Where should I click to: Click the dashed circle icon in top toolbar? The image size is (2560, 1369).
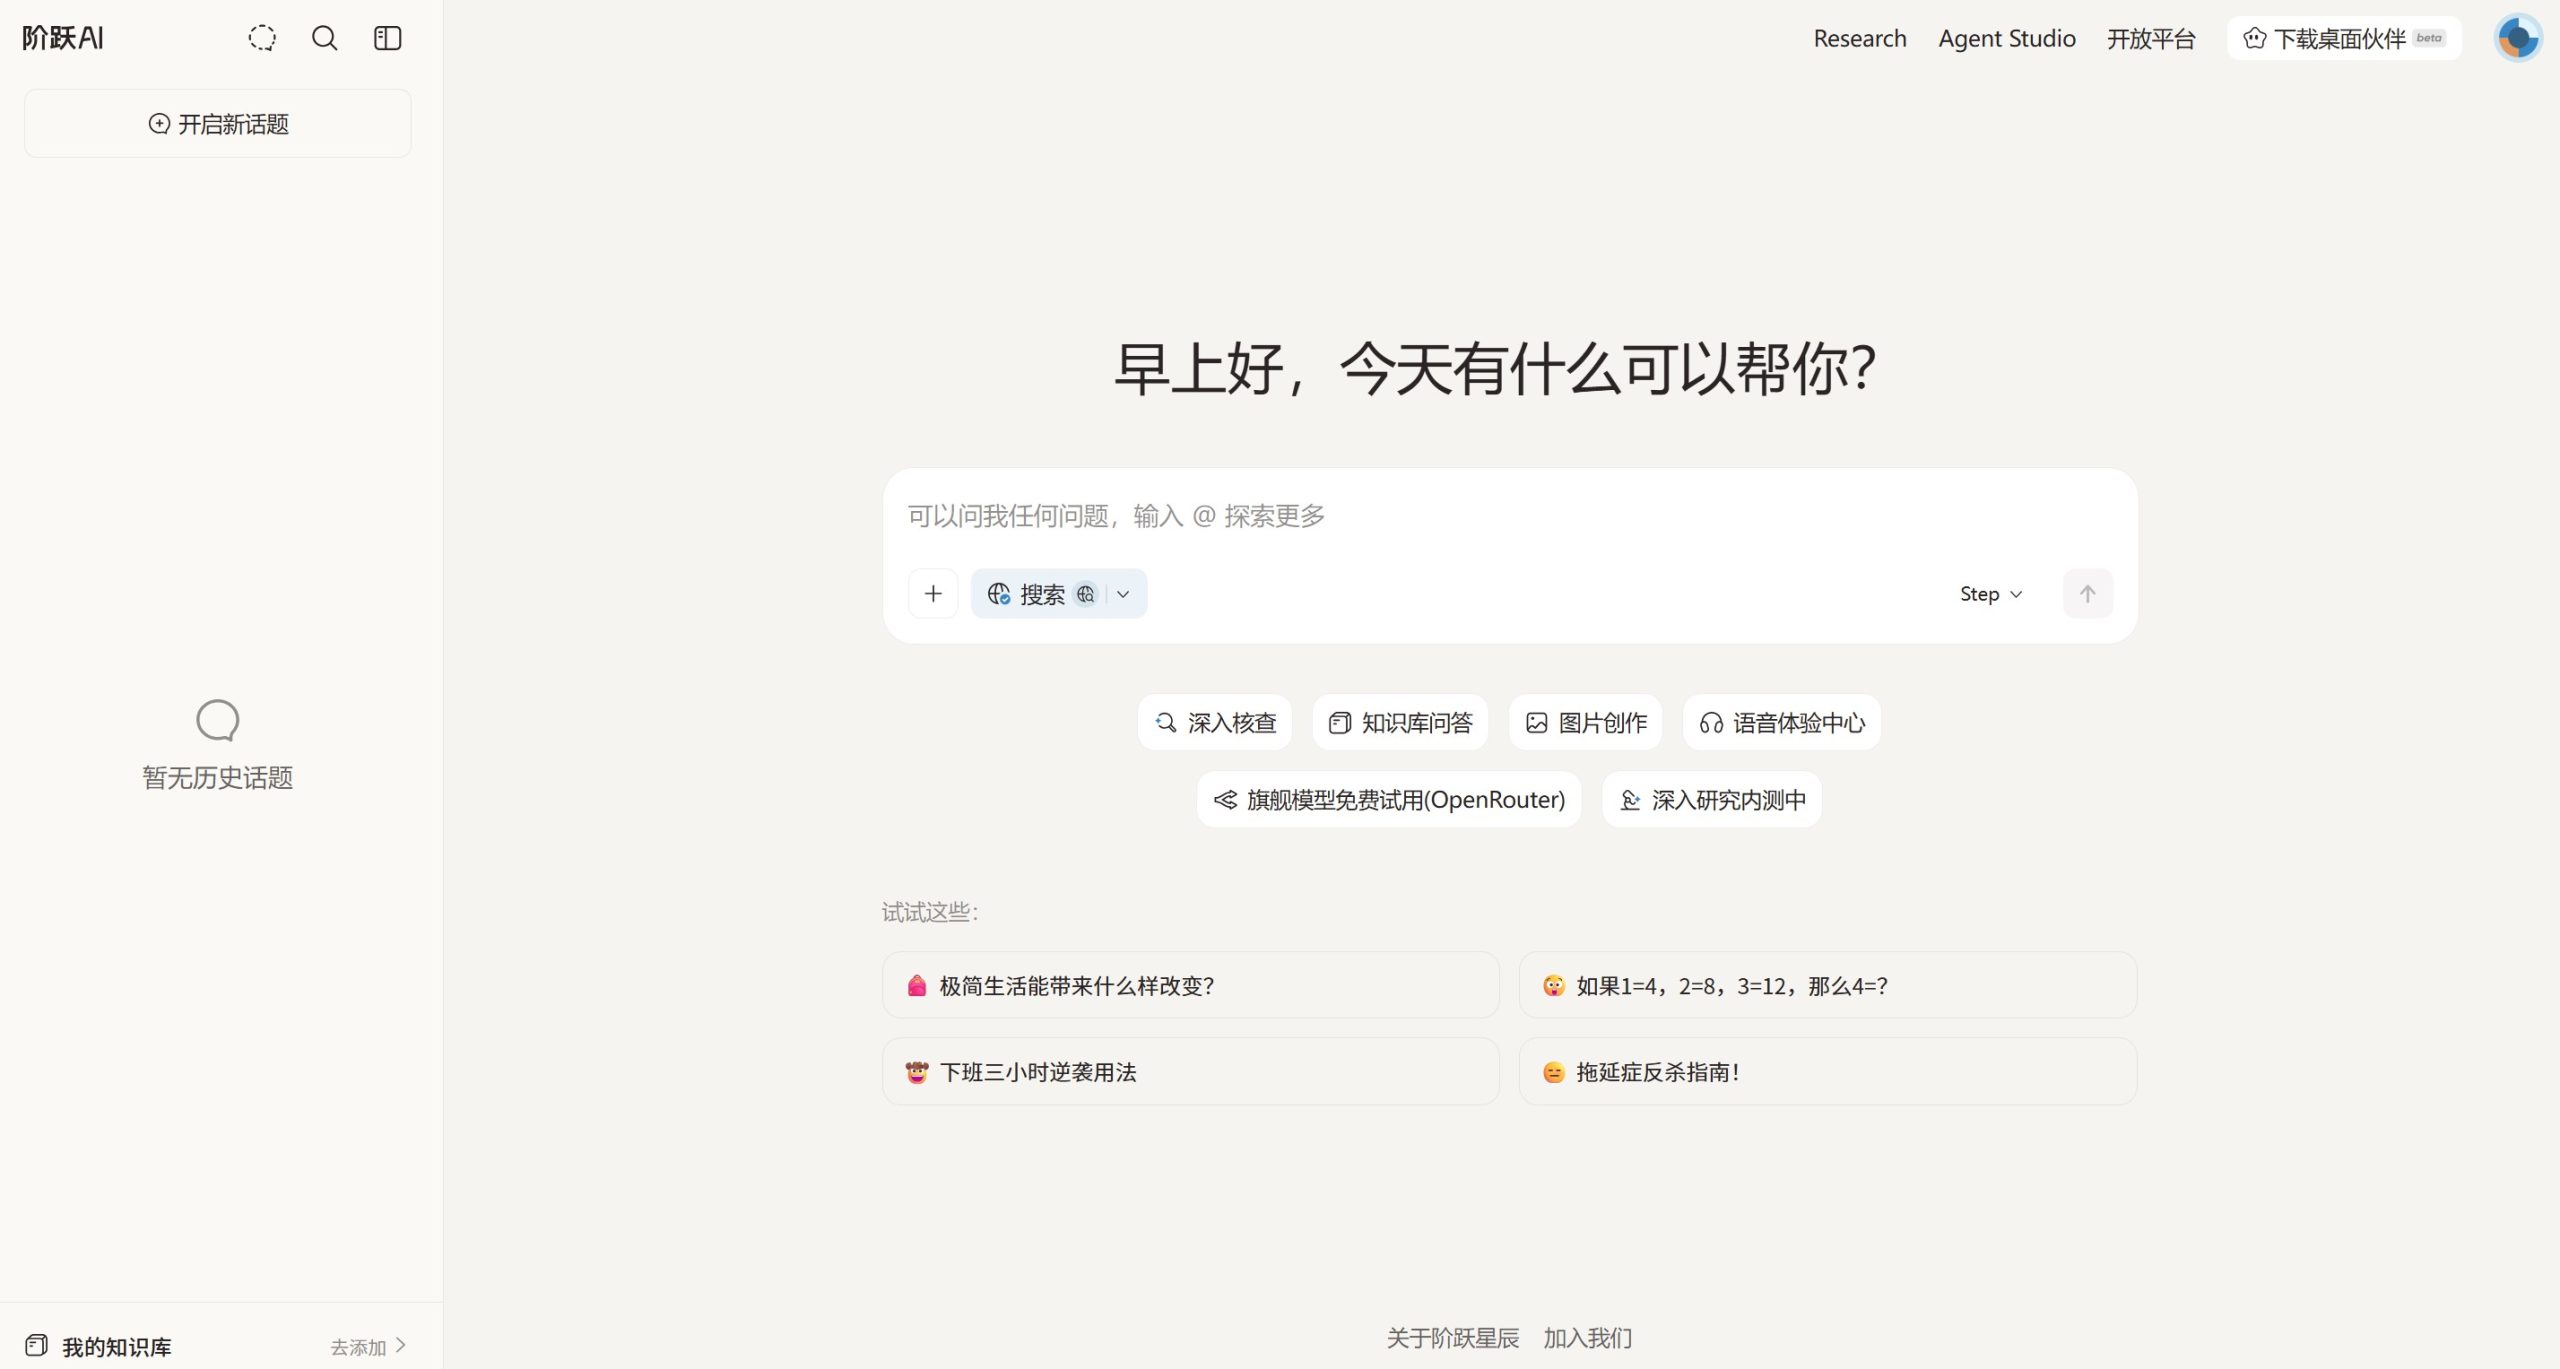click(x=261, y=38)
